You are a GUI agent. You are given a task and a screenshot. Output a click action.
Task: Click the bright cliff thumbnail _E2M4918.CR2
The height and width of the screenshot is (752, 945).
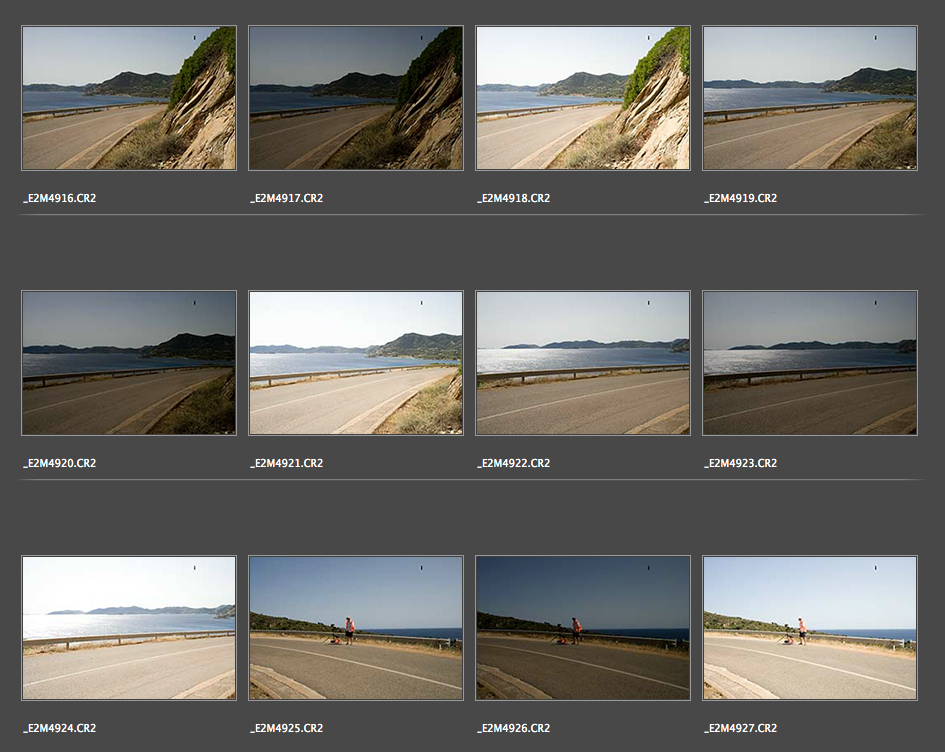pos(582,98)
